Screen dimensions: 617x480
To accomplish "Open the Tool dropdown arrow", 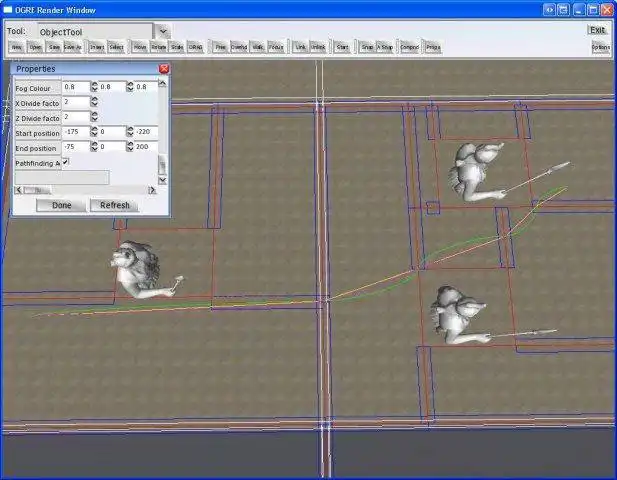I will click(163, 31).
